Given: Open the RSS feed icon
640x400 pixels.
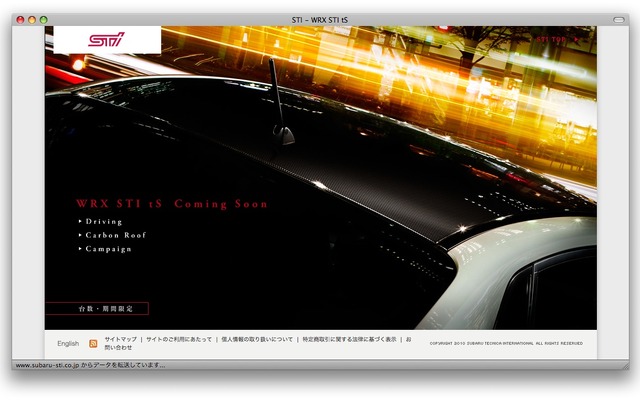Looking at the screenshot, I should (x=93, y=344).
